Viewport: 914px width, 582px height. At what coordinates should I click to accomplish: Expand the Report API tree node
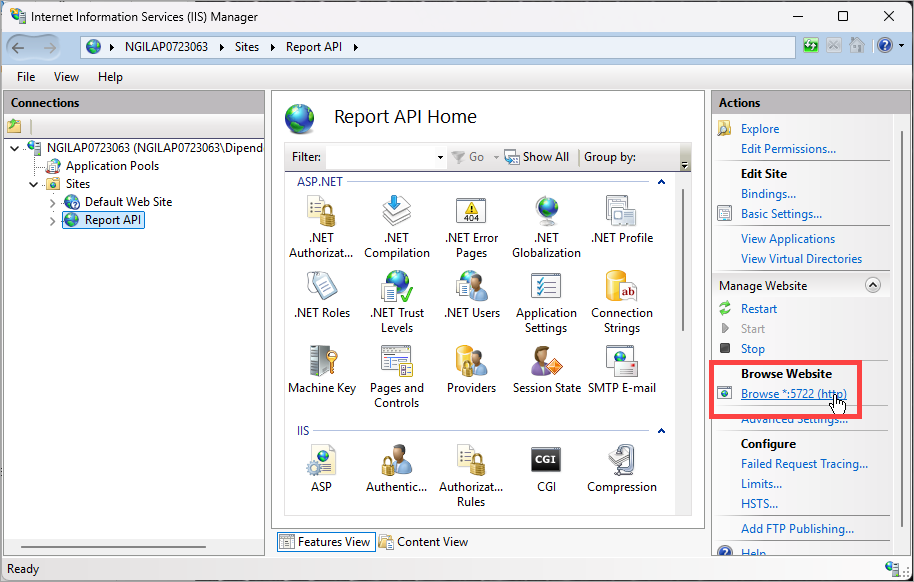click(52, 220)
